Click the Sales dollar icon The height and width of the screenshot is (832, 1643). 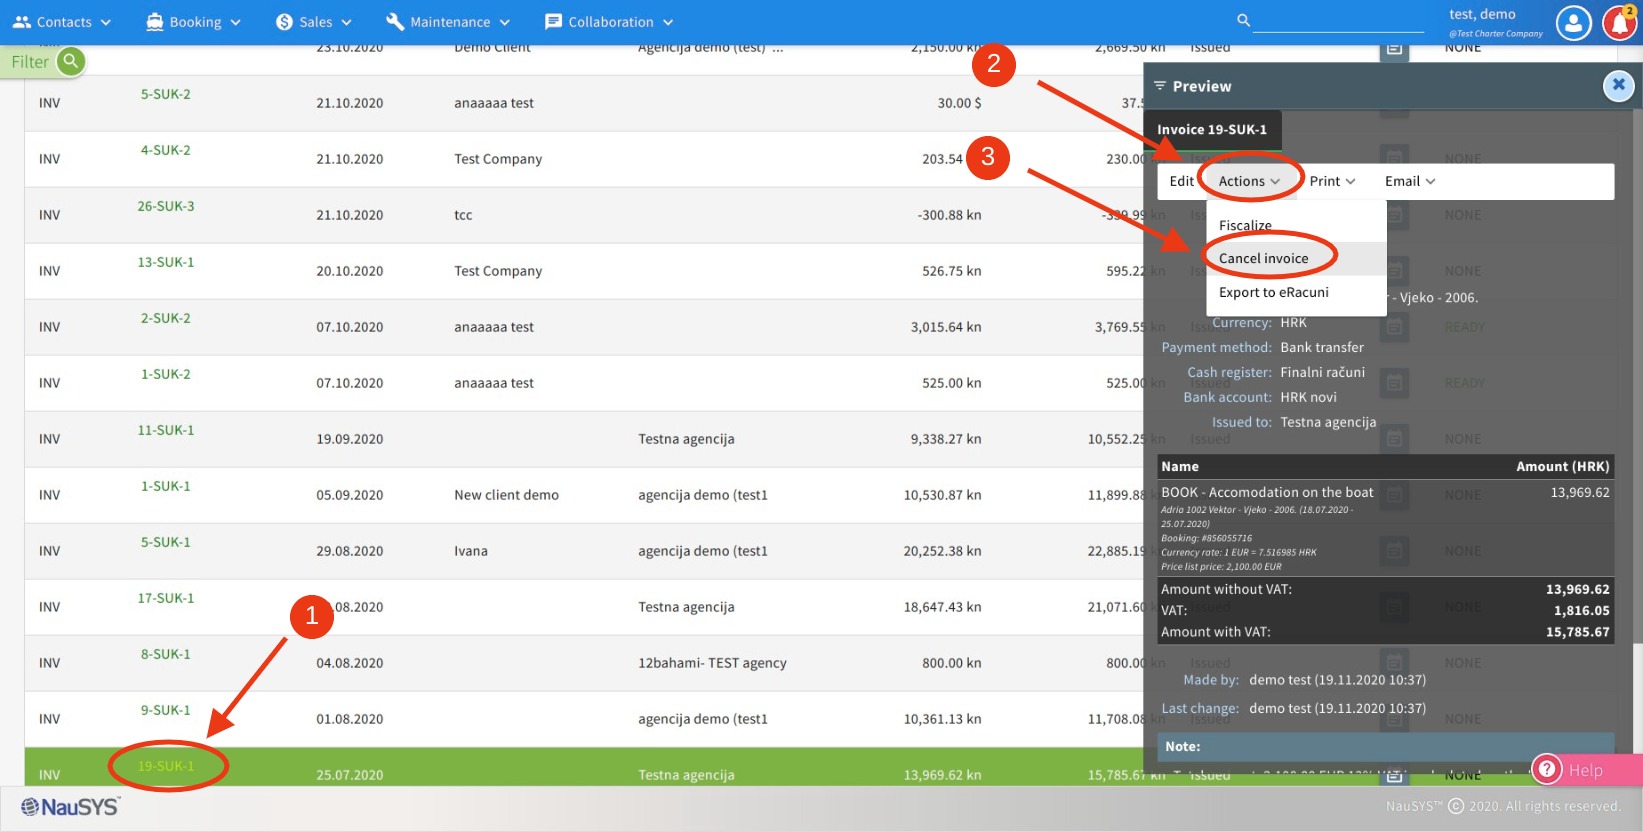(284, 22)
